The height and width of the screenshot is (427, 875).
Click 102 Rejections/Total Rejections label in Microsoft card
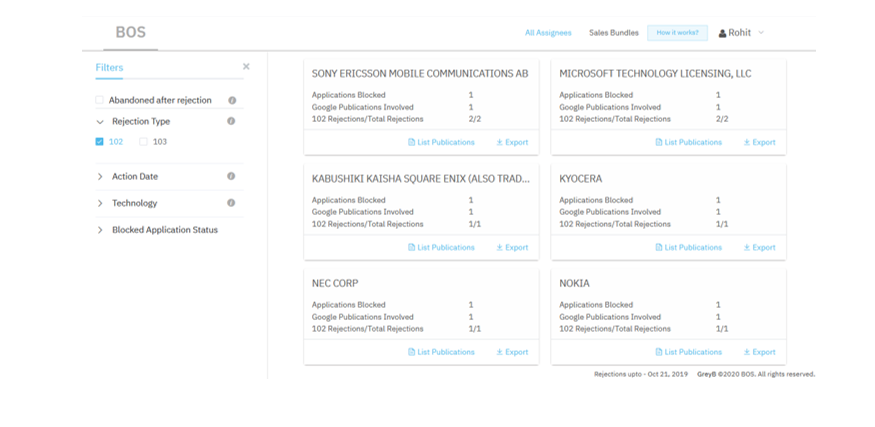[615, 119]
